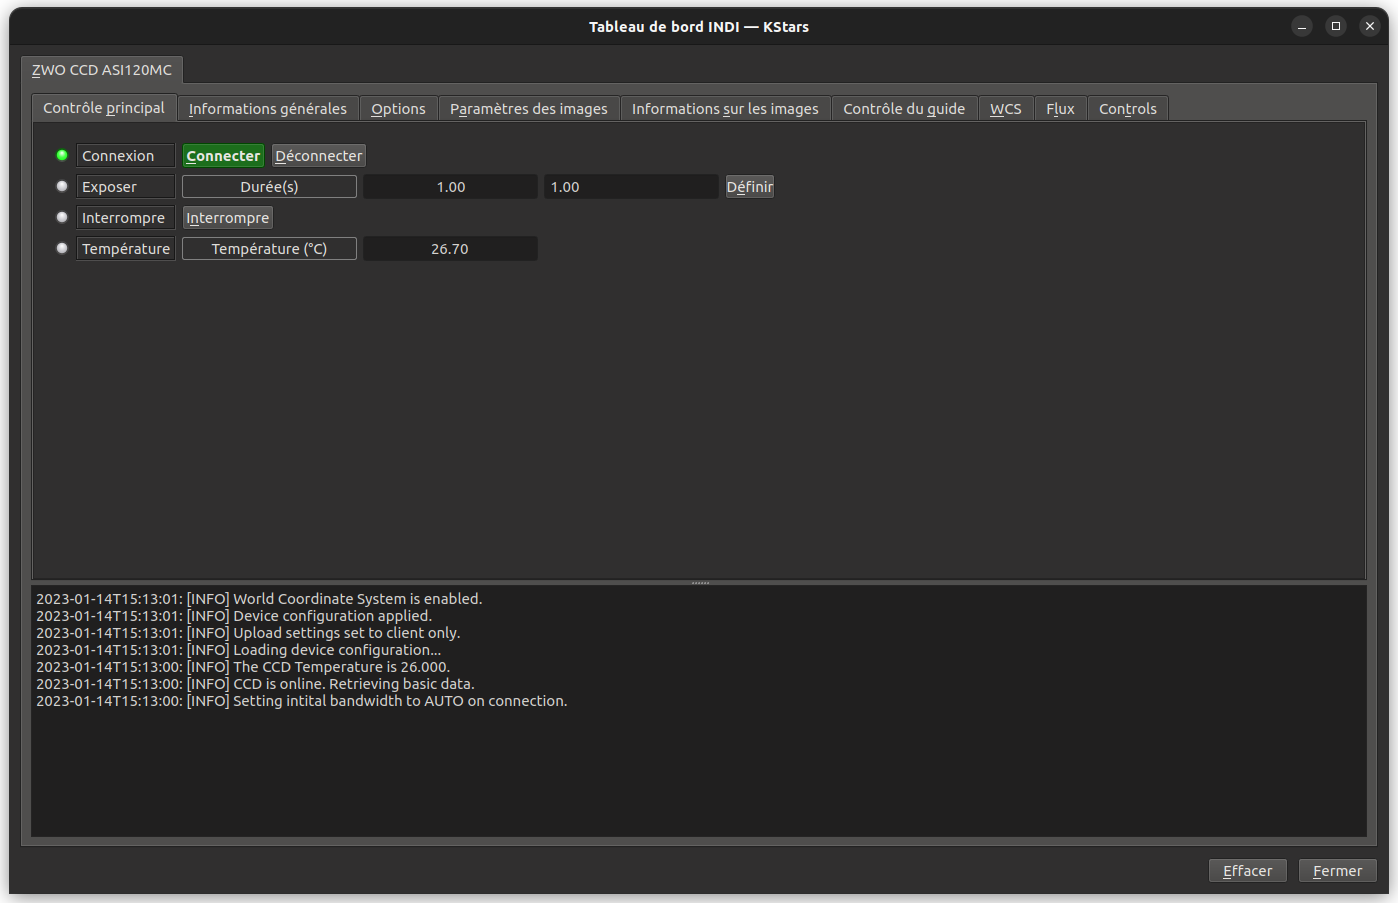1398x903 pixels.
Task: Click the Exposer status indicator light
Action: 62,186
